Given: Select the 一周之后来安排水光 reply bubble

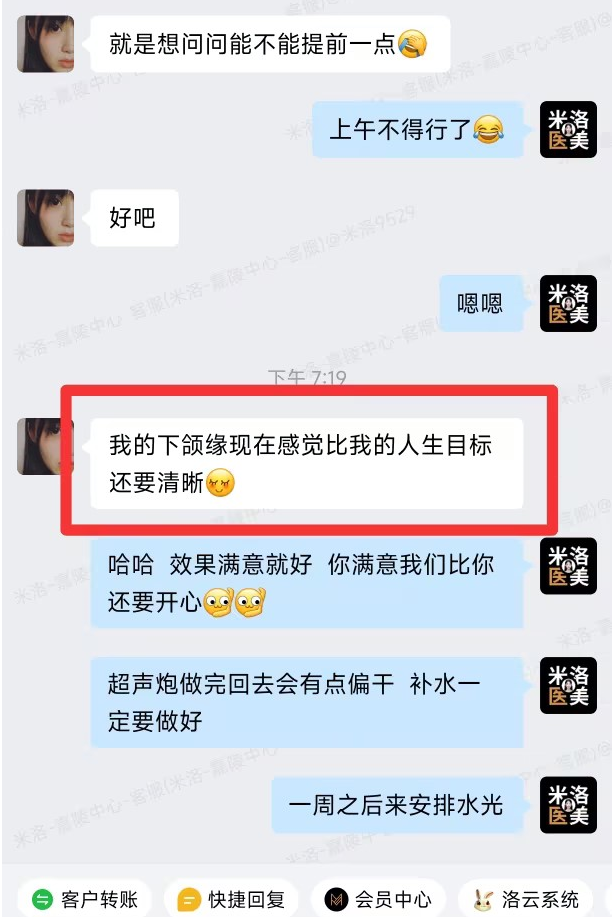Looking at the screenshot, I should coord(397,805).
